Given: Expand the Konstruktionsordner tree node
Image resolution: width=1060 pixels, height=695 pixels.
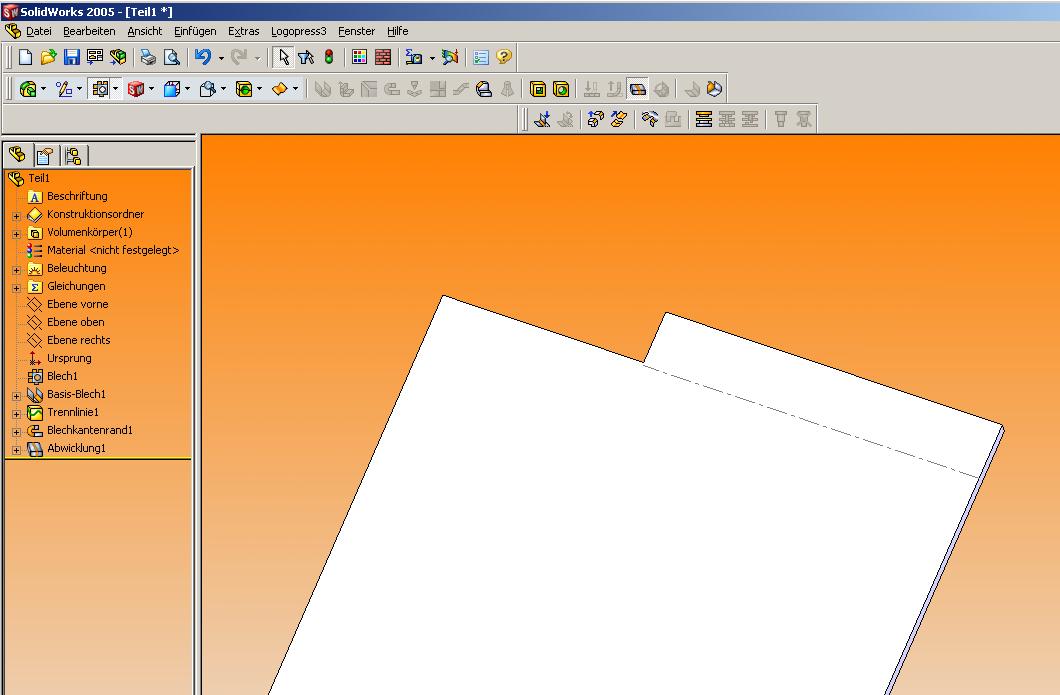Looking at the screenshot, I should [x=16, y=215].
